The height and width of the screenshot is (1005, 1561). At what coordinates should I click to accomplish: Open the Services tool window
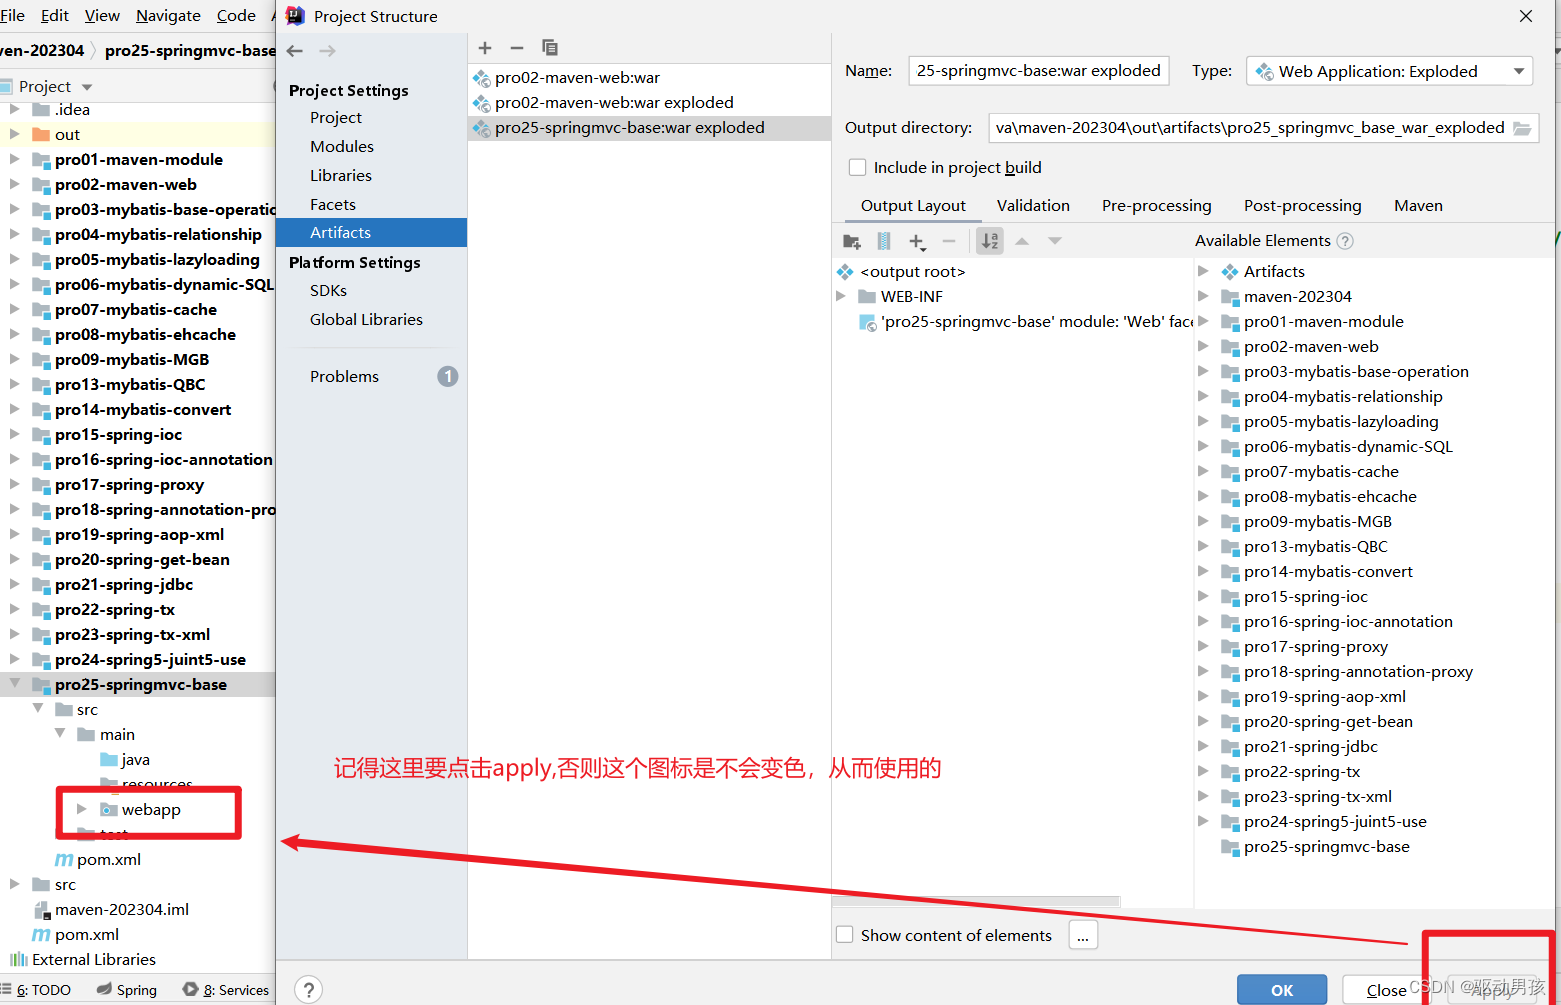coord(226,990)
